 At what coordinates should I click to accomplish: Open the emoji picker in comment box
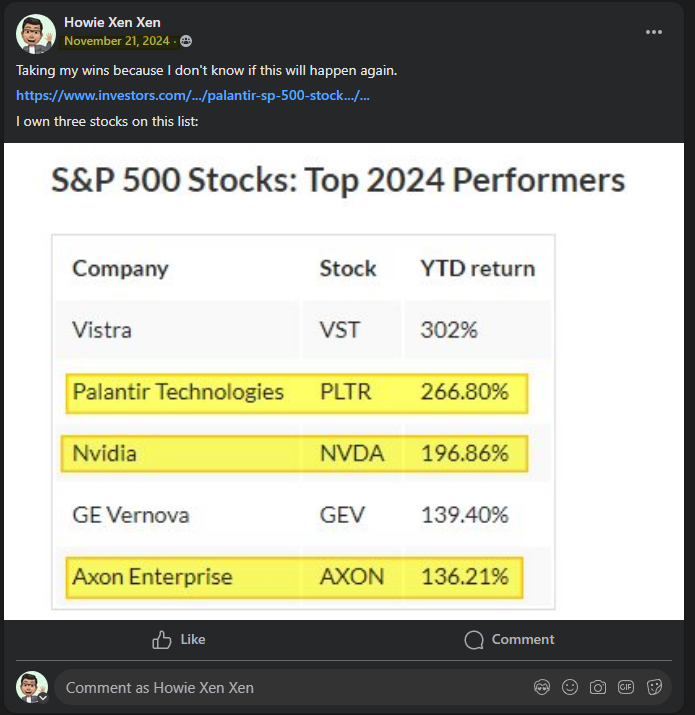click(x=570, y=687)
